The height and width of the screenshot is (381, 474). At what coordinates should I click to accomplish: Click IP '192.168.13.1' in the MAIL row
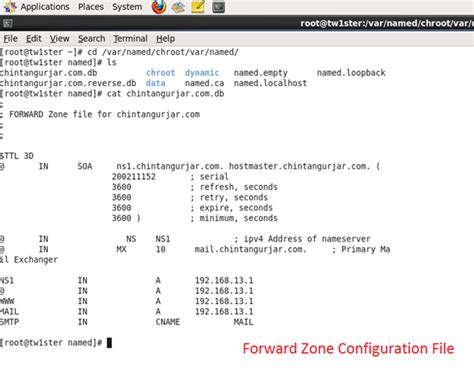tap(224, 312)
